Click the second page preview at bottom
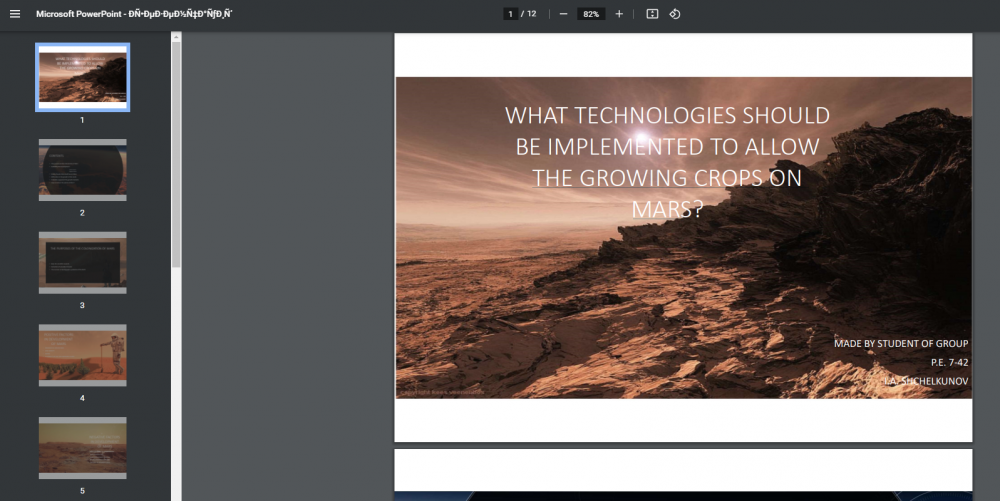The image size is (1000, 501). [x=683, y=474]
